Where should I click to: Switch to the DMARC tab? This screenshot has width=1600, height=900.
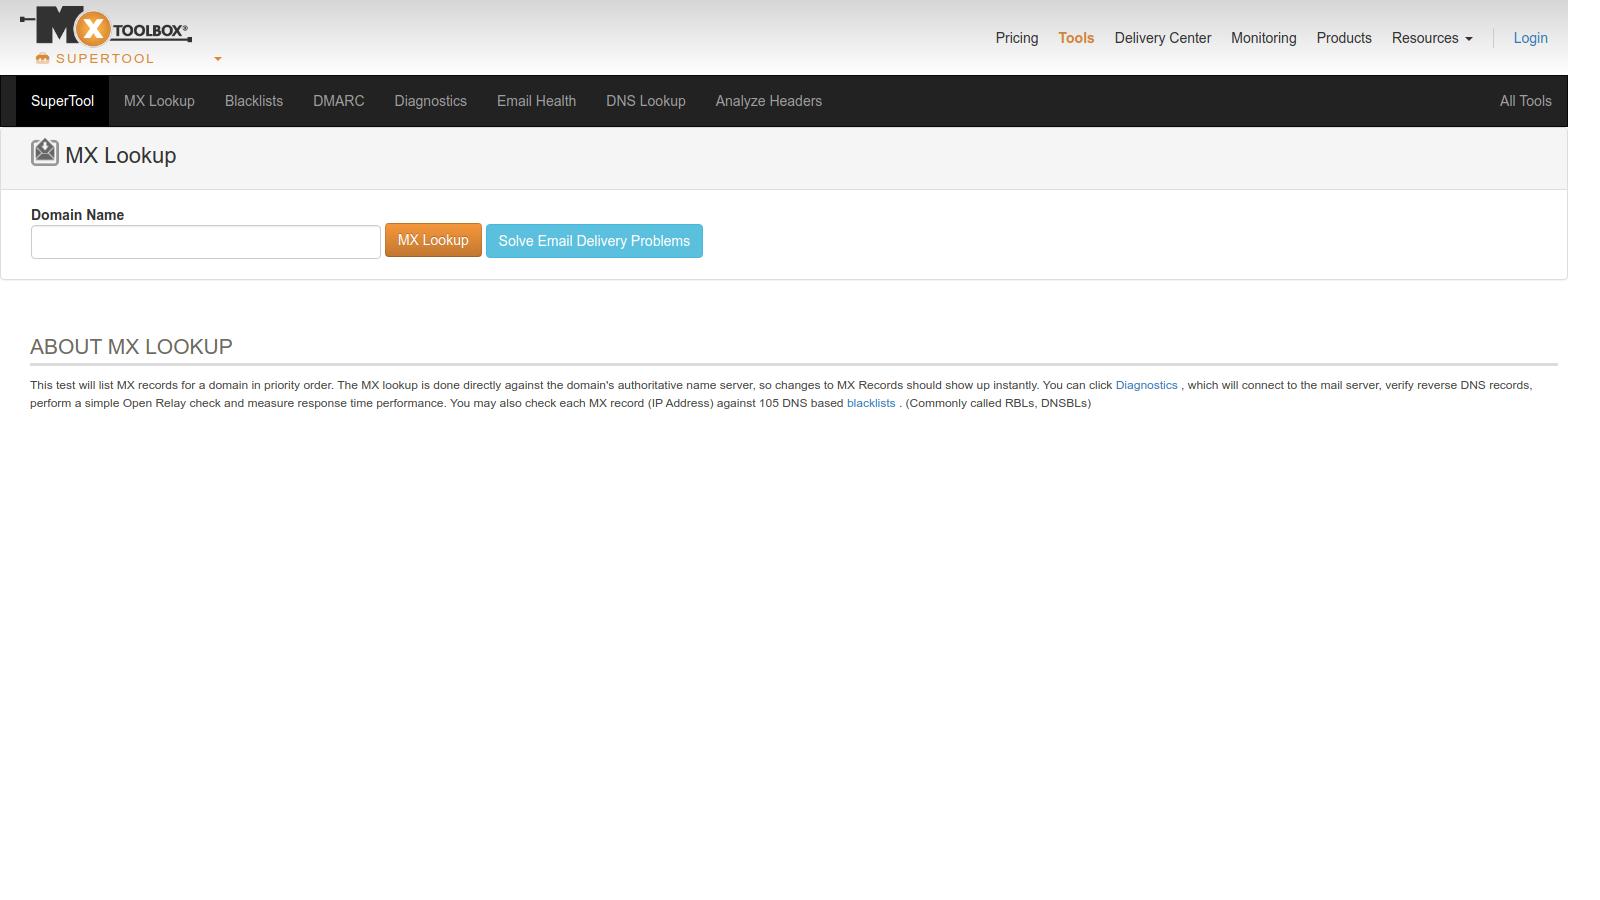pyautogui.click(x=339, y=101)
